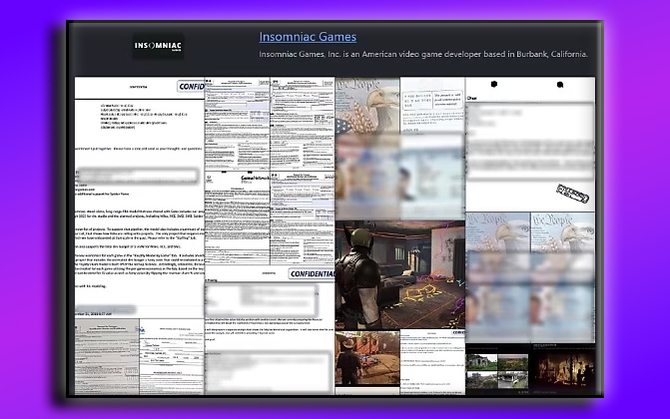Click the Insomniac Games company description text
The height and width of the screenshot is (419, 670).
click(423, 54)
